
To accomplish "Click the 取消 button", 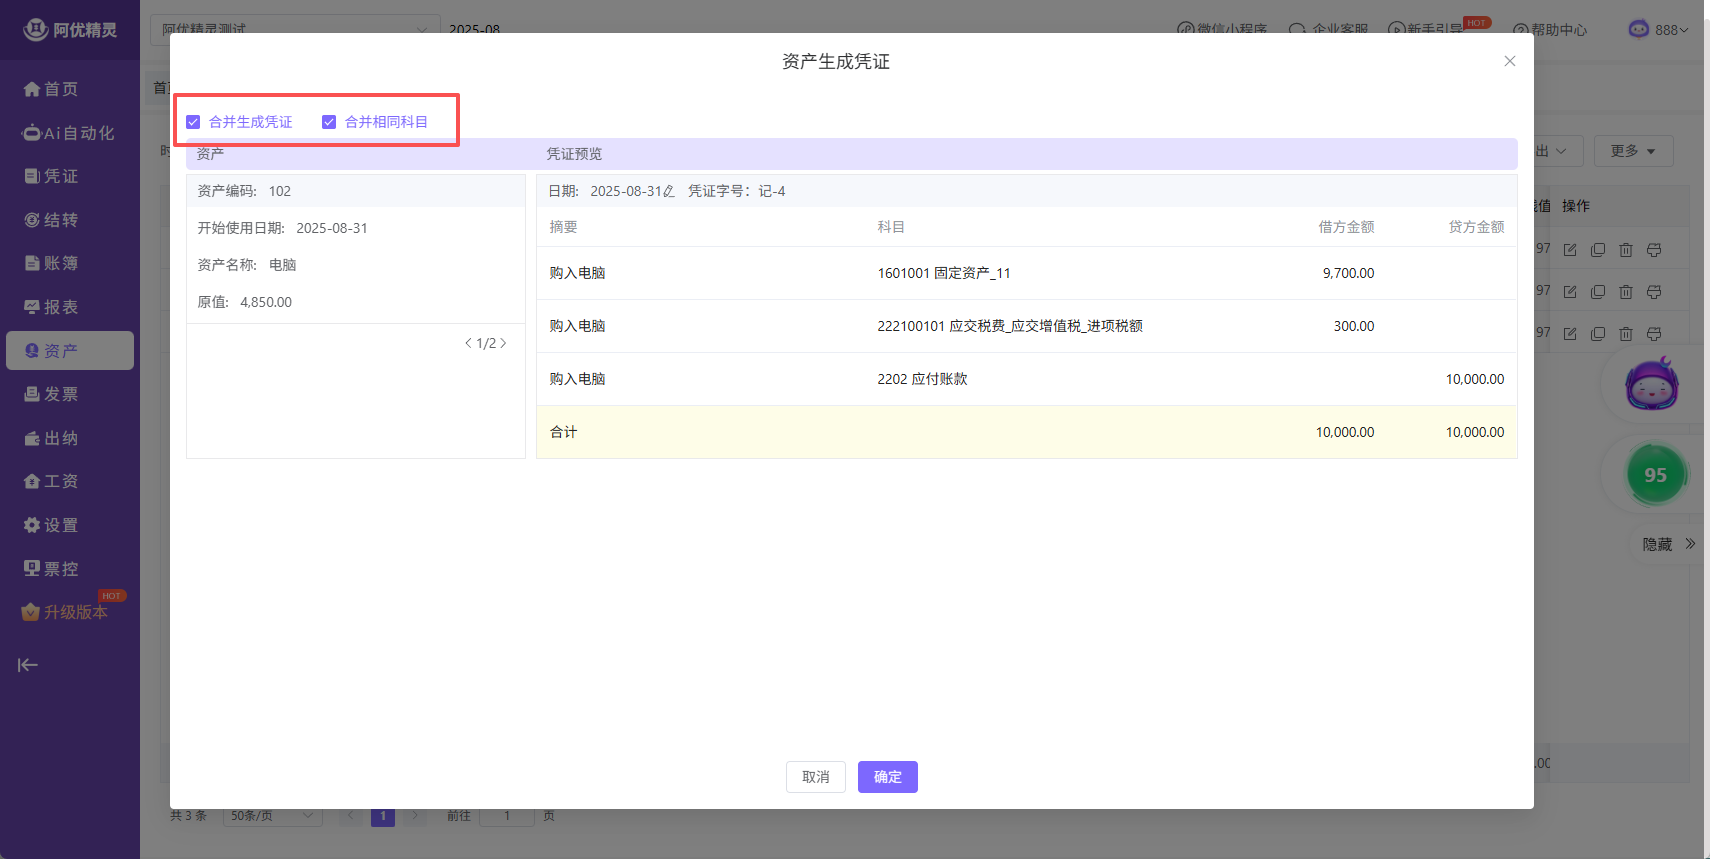I will click(815, 777).
